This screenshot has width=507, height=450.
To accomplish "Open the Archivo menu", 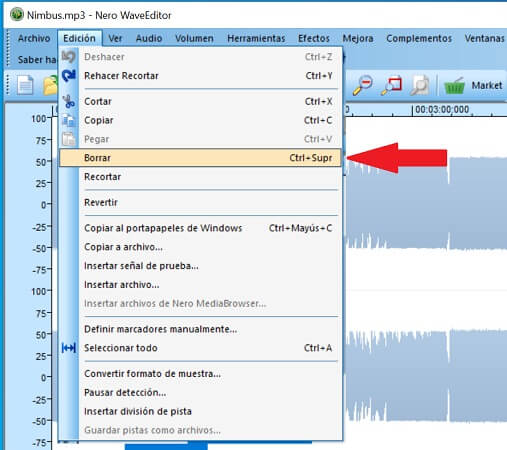I will tap(34, 38).
